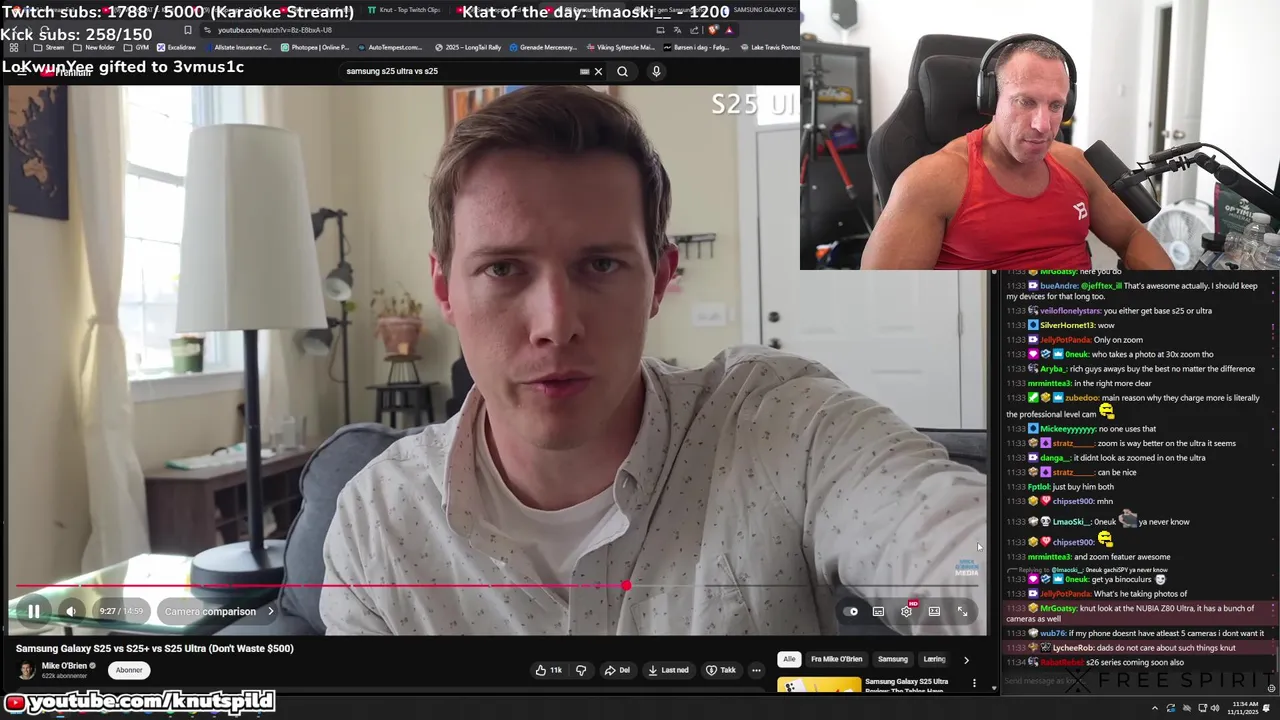Show hidden system tray icons
The width and height of the screenshot is (1280, 720).
(1154, 708)
